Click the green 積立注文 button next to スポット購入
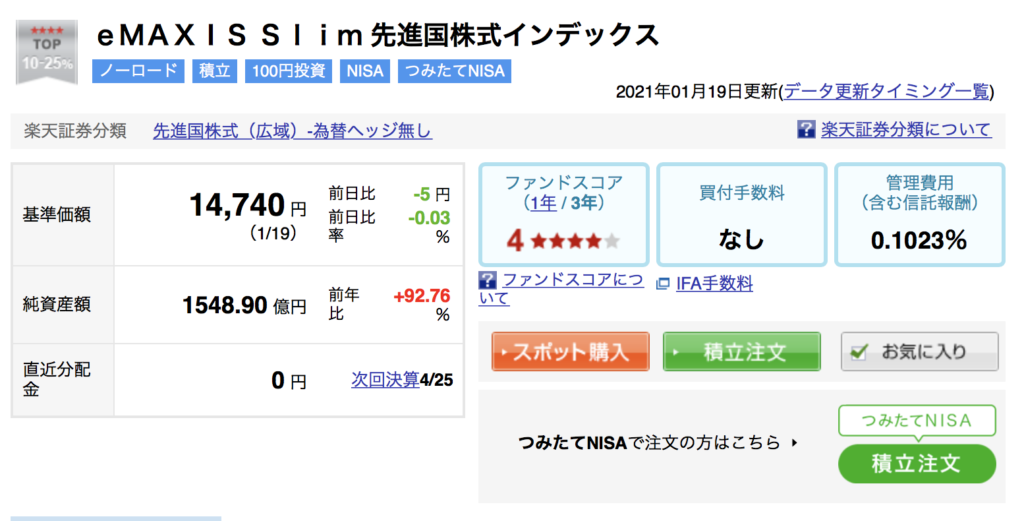The width and height of the screenshot is (1024, 521). (741, 352)
